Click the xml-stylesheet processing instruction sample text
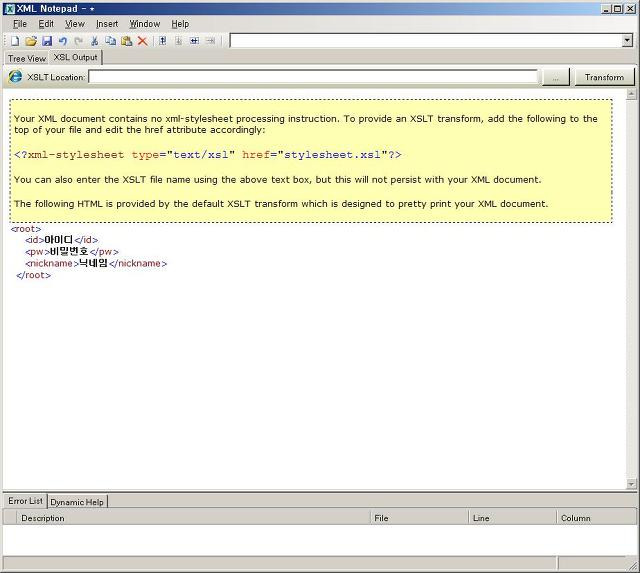640x573 pixels. 208,155
